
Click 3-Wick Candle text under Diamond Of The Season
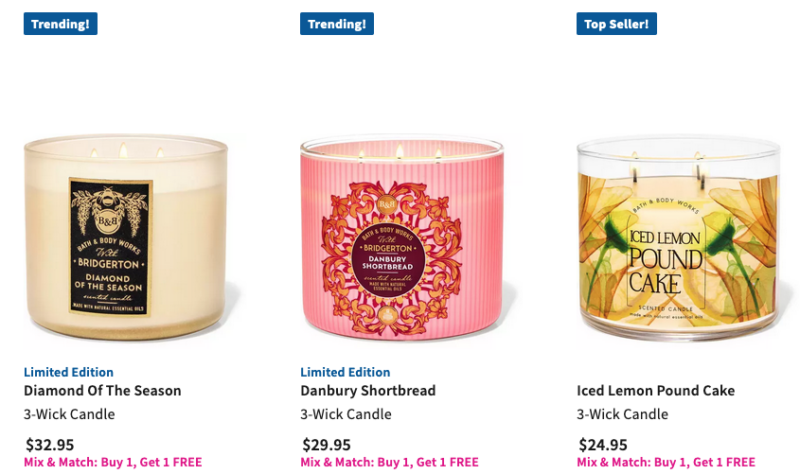(x=69, y=414)
